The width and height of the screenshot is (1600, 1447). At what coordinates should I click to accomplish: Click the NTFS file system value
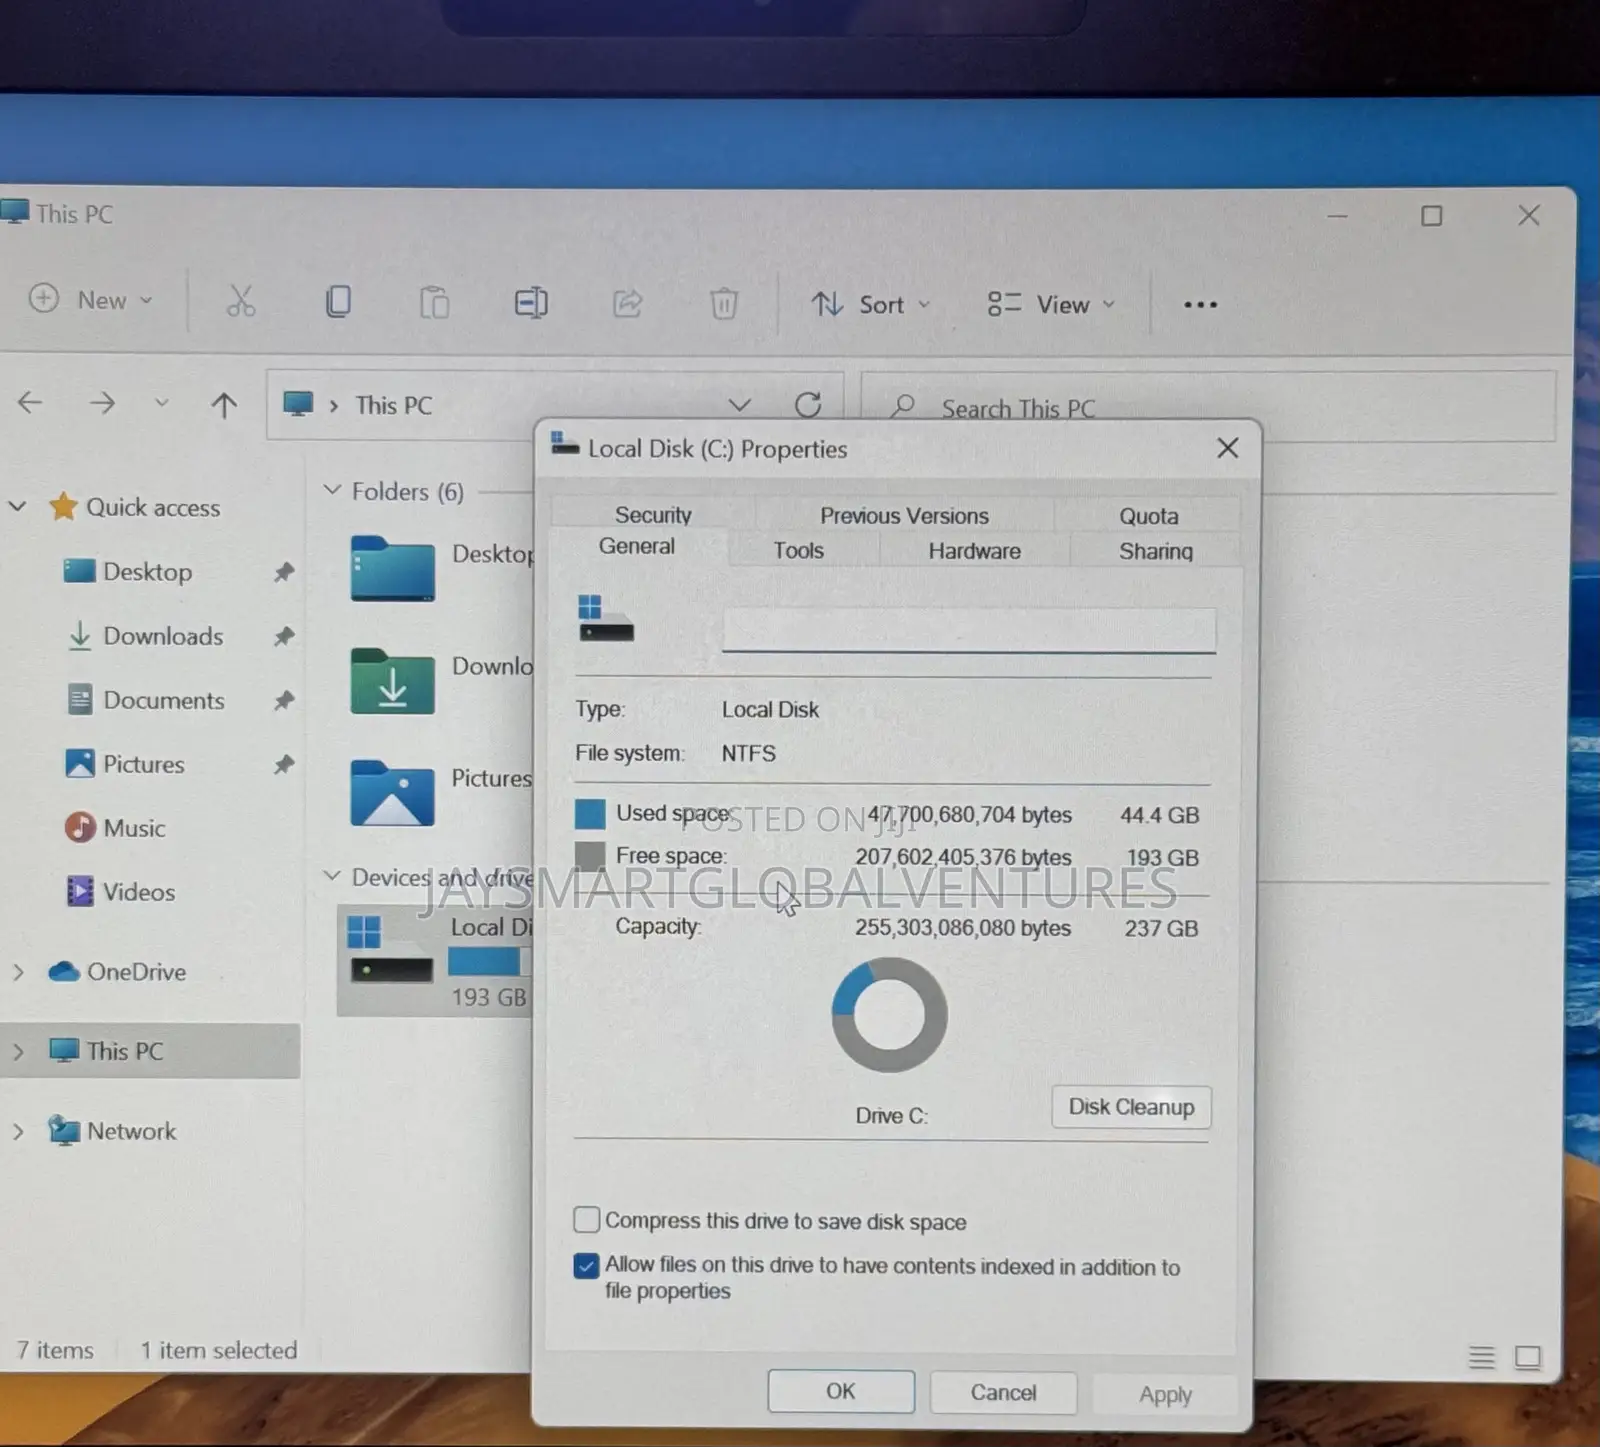pos(749,753)
